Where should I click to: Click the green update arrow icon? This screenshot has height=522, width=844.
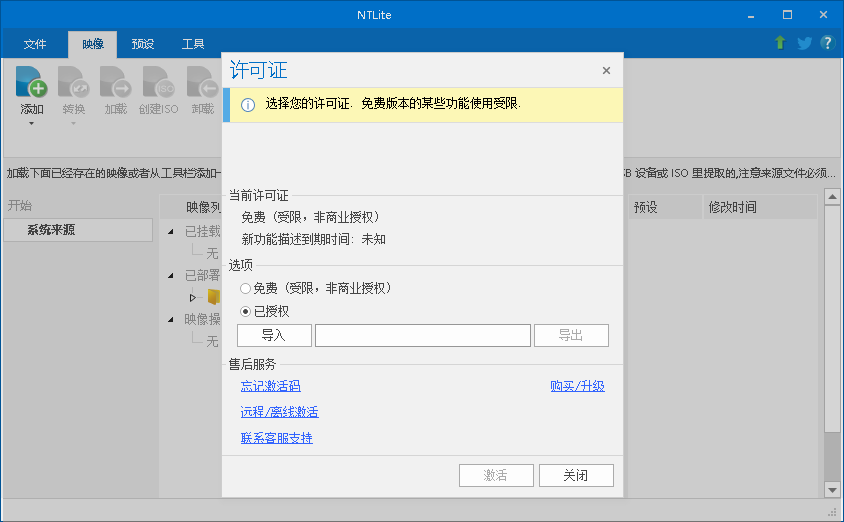click(780, 43)
